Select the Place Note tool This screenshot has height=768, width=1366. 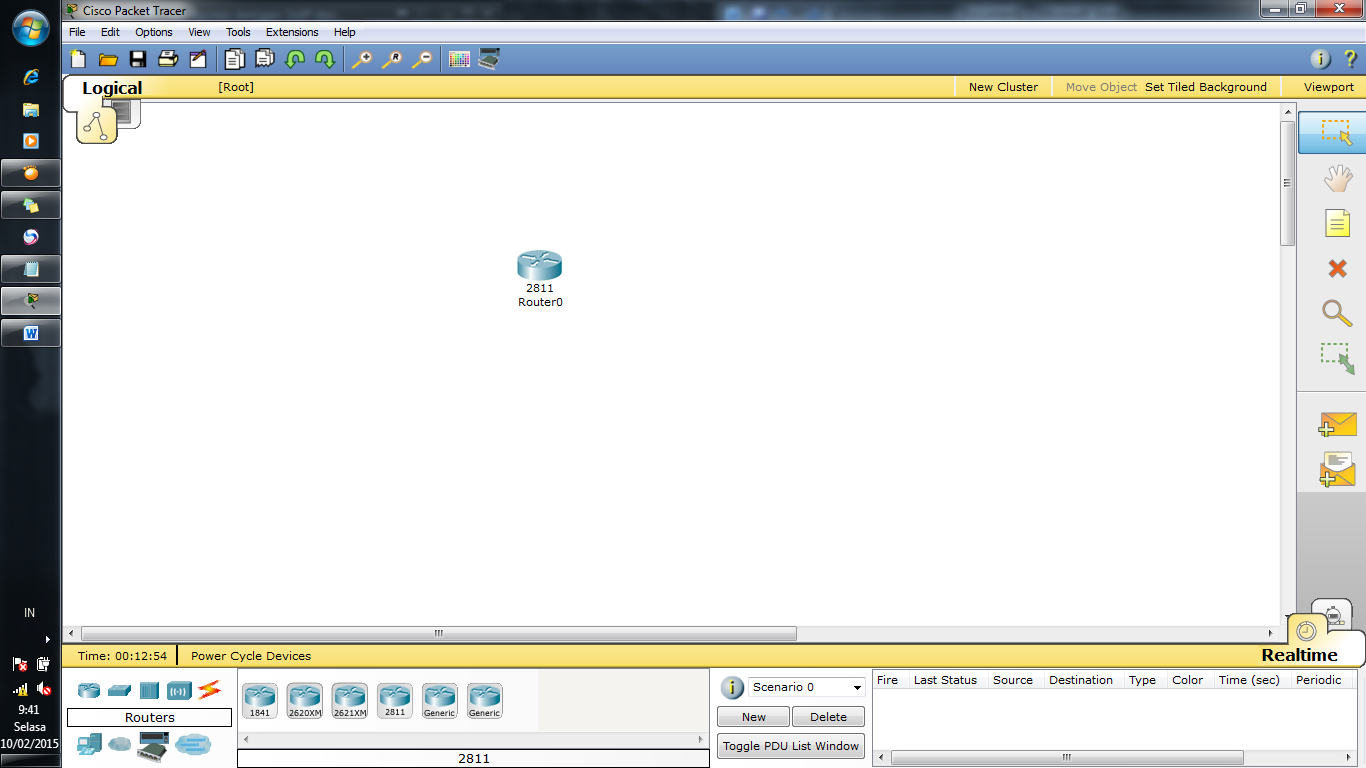pyautogui.click(x=1337, y=223)
